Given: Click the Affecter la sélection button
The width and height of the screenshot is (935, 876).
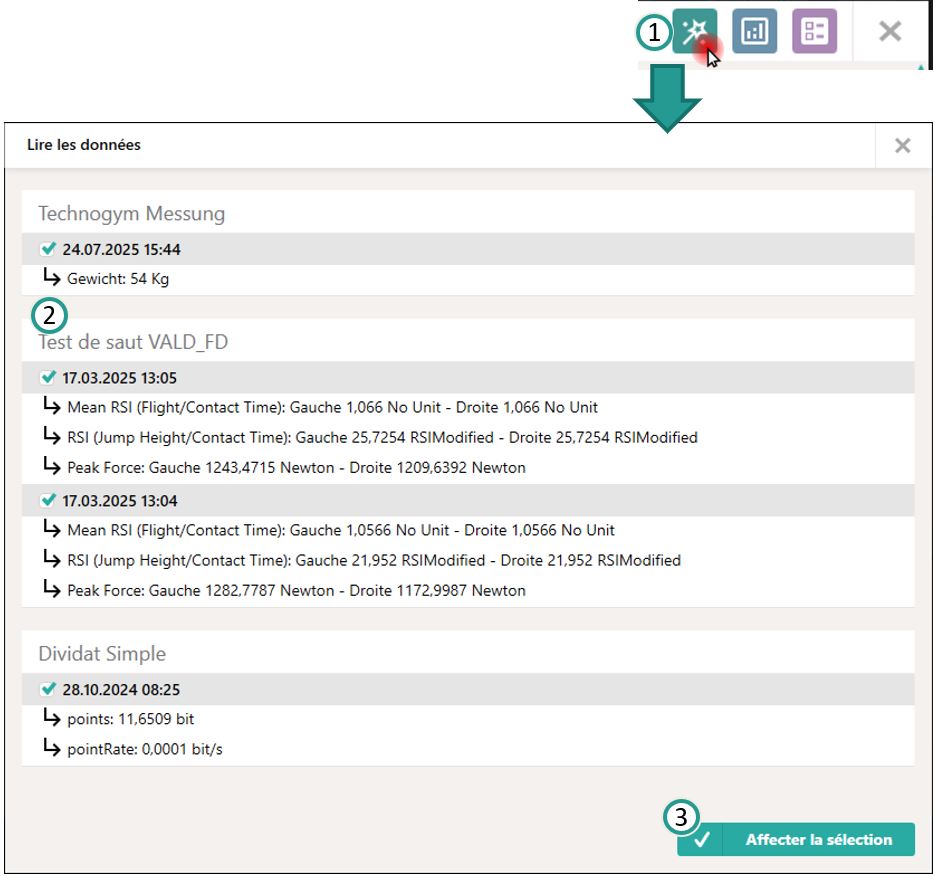Looking at the screenshot, I should point(796,840).
